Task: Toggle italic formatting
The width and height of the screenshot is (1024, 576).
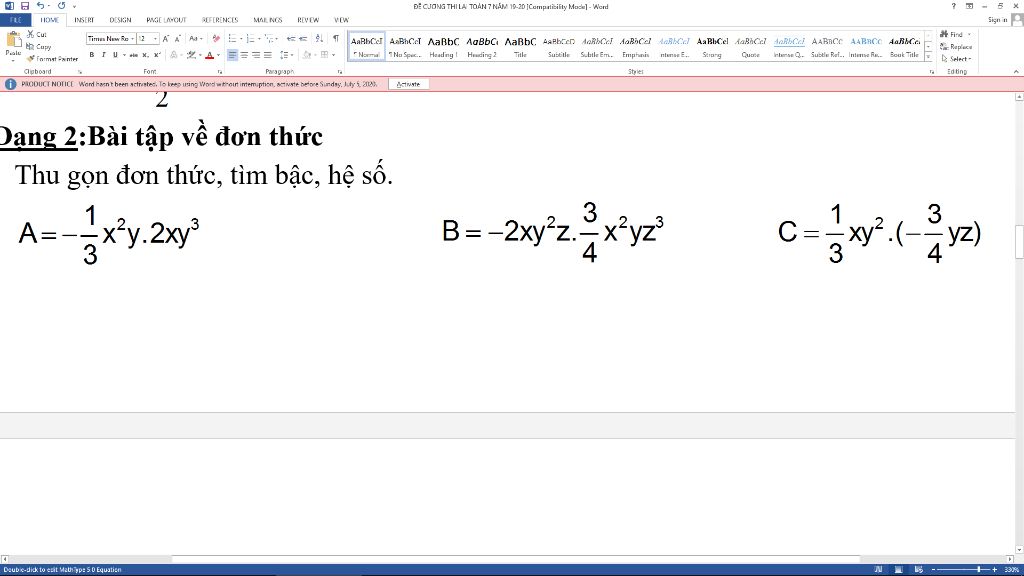Action: (x=103, y=55)
